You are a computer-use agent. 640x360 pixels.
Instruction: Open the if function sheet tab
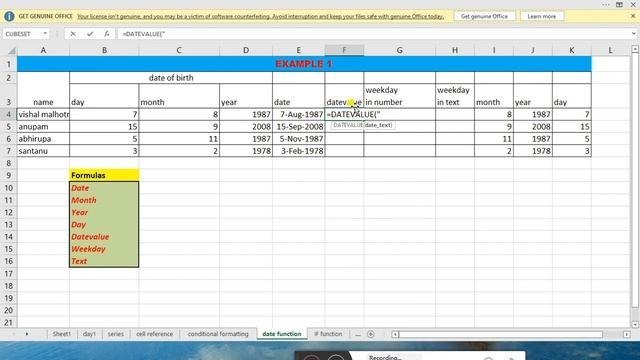click(x=328, y=334)
